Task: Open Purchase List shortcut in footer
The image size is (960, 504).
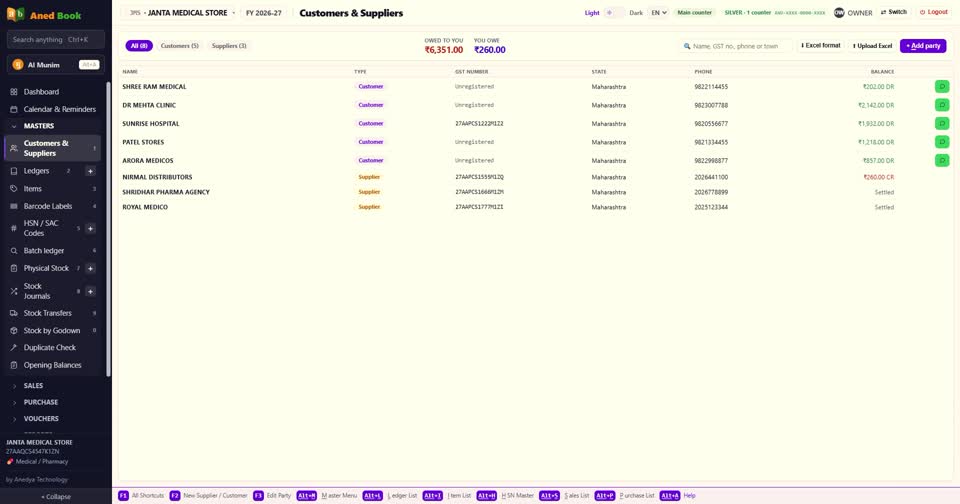Action: click(624, 495)
